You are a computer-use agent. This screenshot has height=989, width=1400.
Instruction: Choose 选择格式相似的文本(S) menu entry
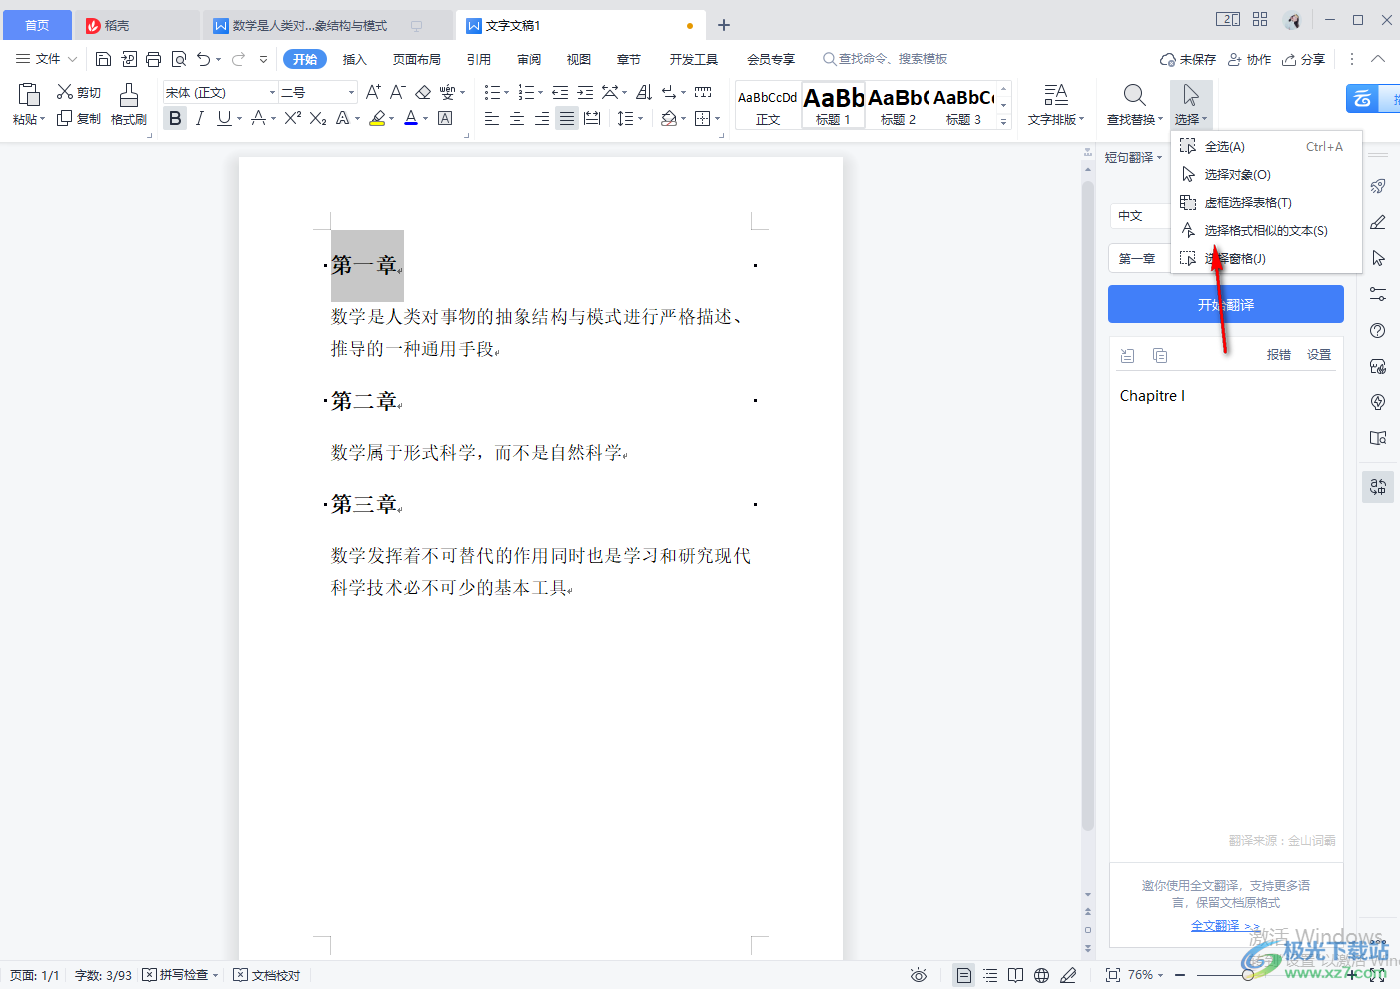coord(1266,230)
